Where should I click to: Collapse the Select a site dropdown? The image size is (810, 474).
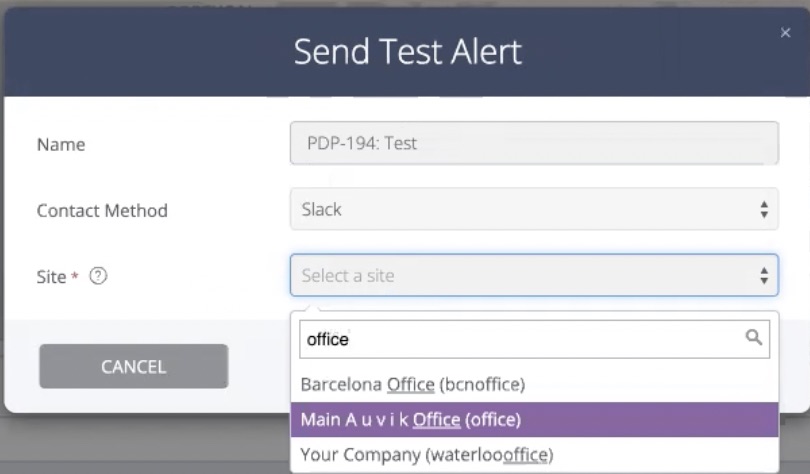click(x=534, y=275)
